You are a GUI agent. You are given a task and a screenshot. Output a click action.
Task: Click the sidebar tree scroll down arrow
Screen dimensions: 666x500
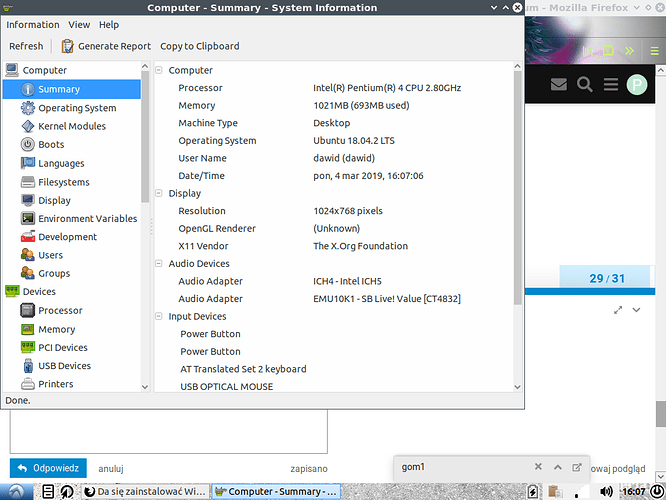145,387
